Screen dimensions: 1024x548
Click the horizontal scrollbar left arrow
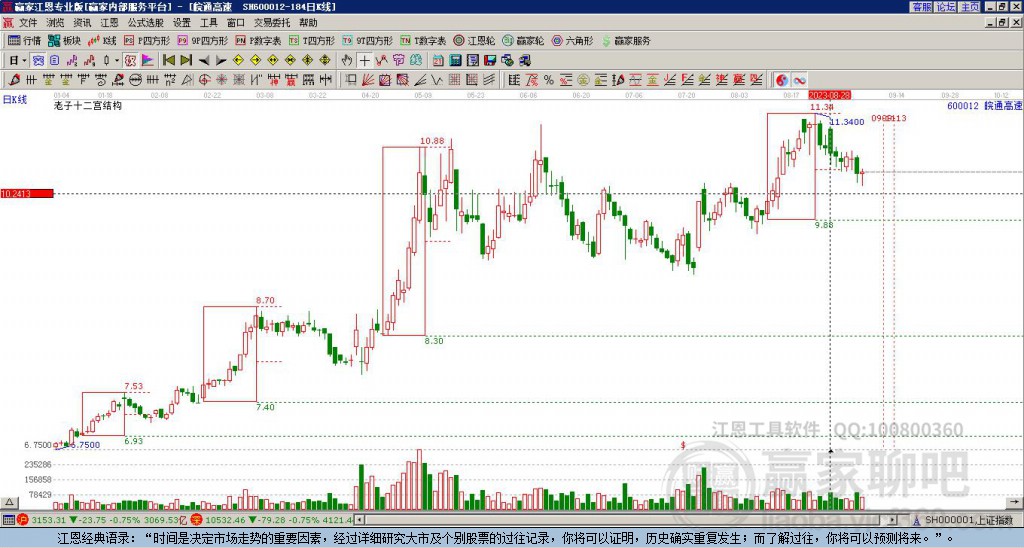360,520
